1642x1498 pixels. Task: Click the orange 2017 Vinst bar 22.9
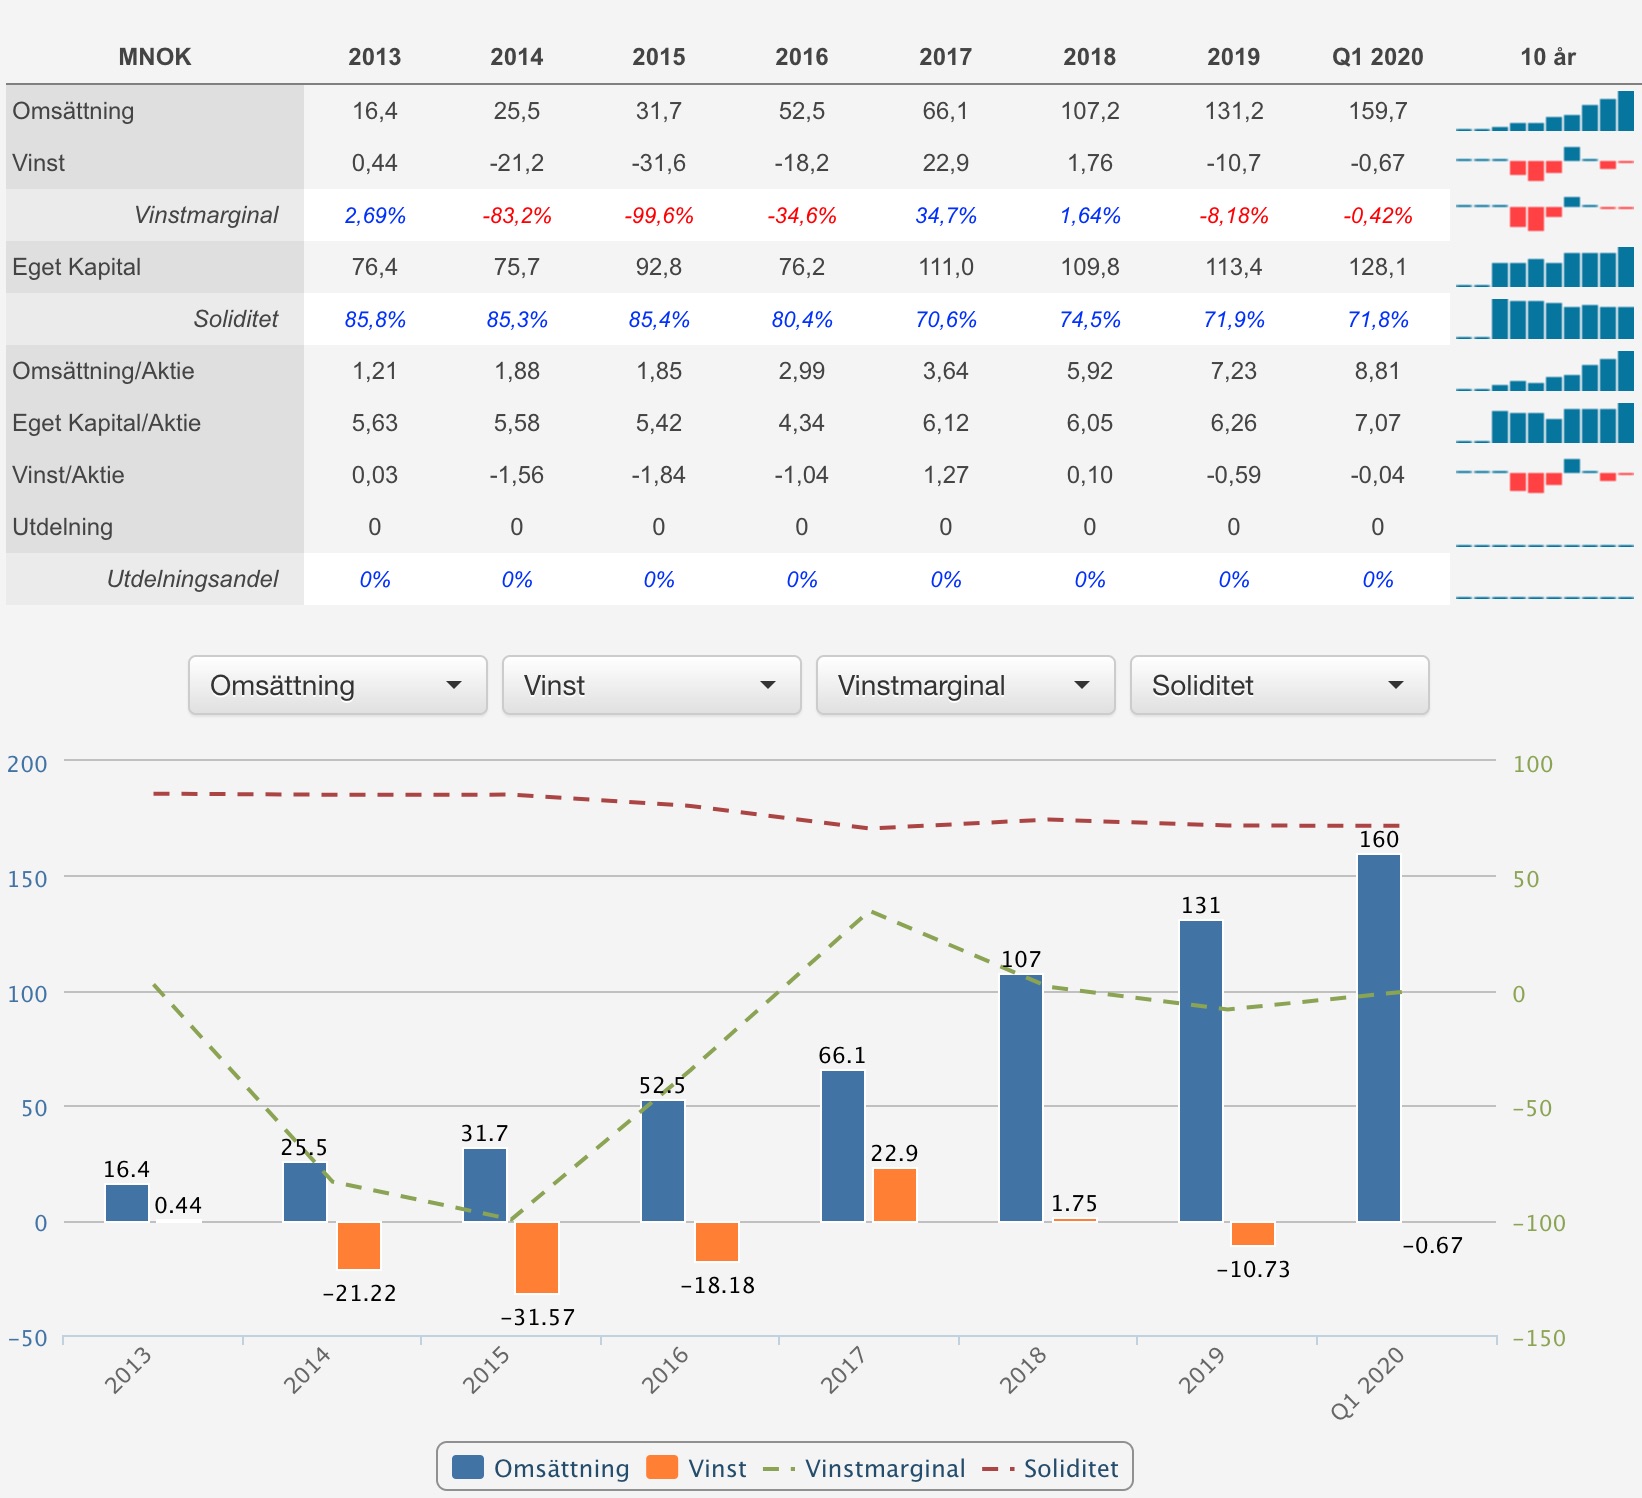[x=895, y=1195]
